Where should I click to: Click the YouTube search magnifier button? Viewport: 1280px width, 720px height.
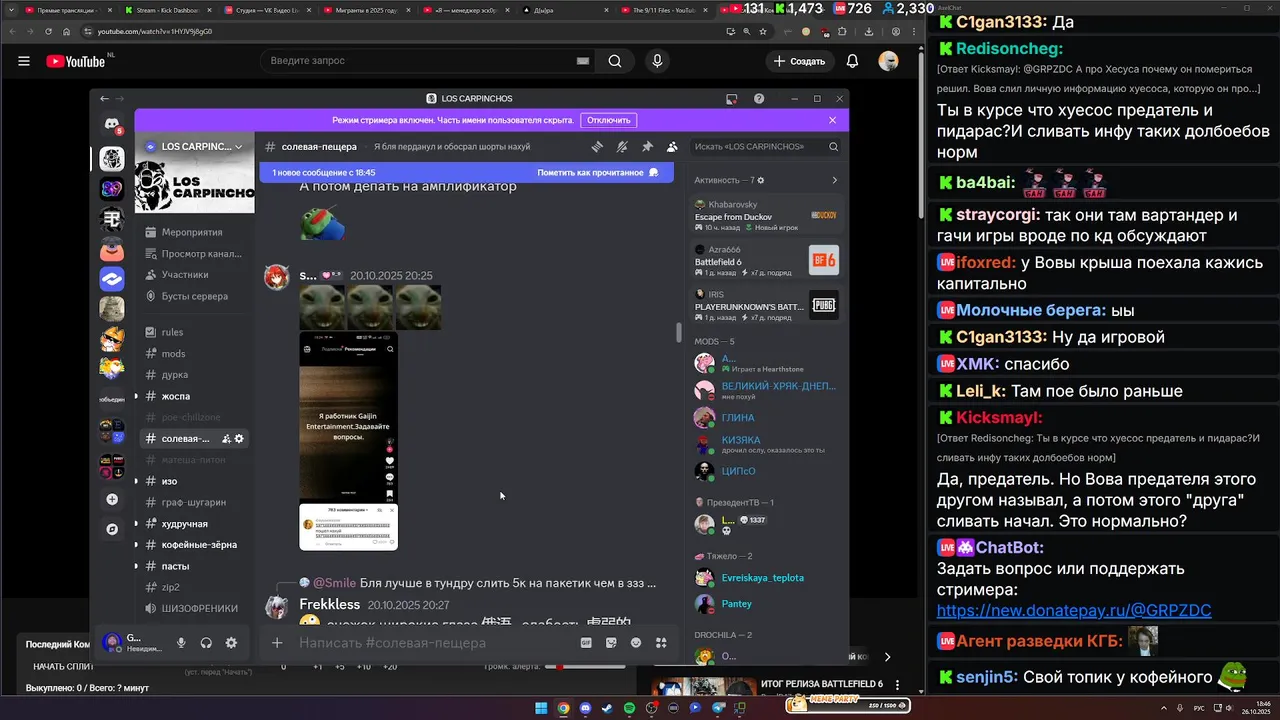615,61
